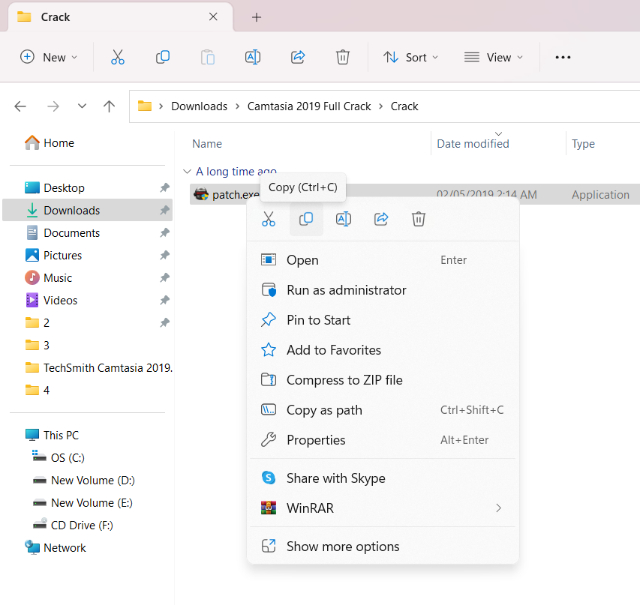Unpin Pictures using its pin icon
This screenshot has height=605, width=640.
click(164, 255)
